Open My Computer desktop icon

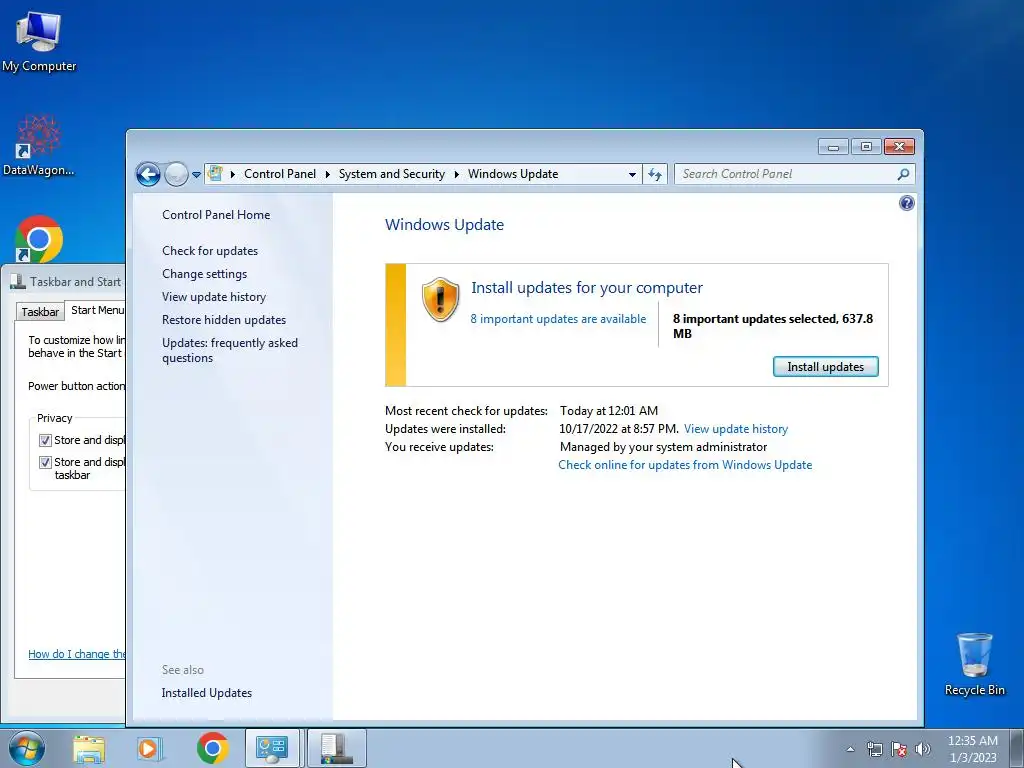(39, 42)
